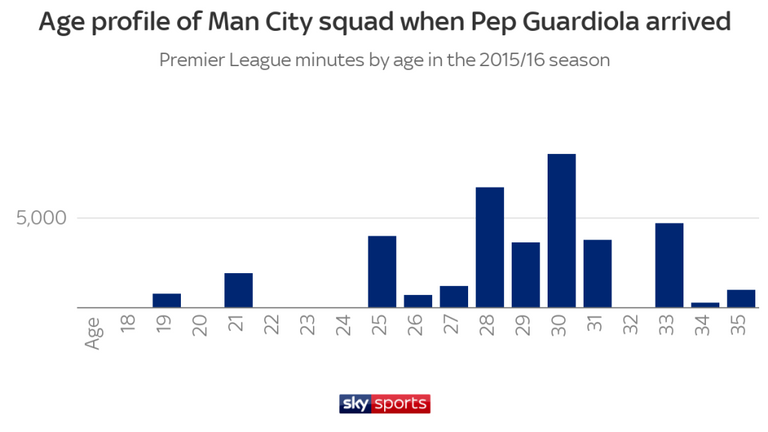This screenshot has height=432, width=768.
Task: Click the 18 x-axis tick label
Action: coord(128,324)
